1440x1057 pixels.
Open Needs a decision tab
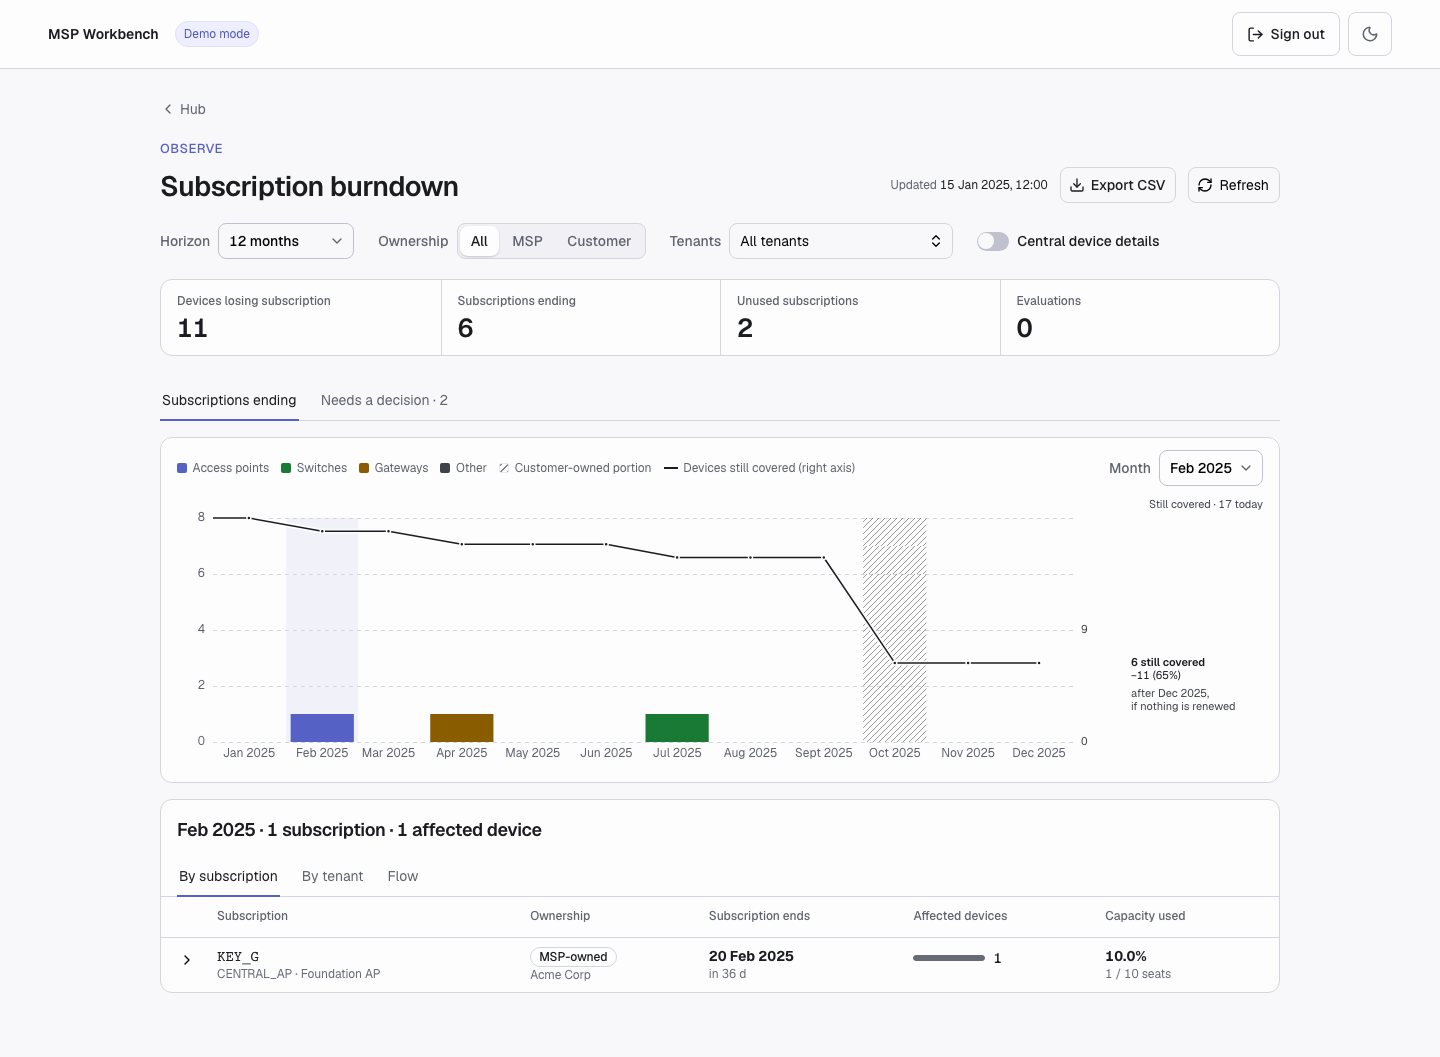pos(384,400)
